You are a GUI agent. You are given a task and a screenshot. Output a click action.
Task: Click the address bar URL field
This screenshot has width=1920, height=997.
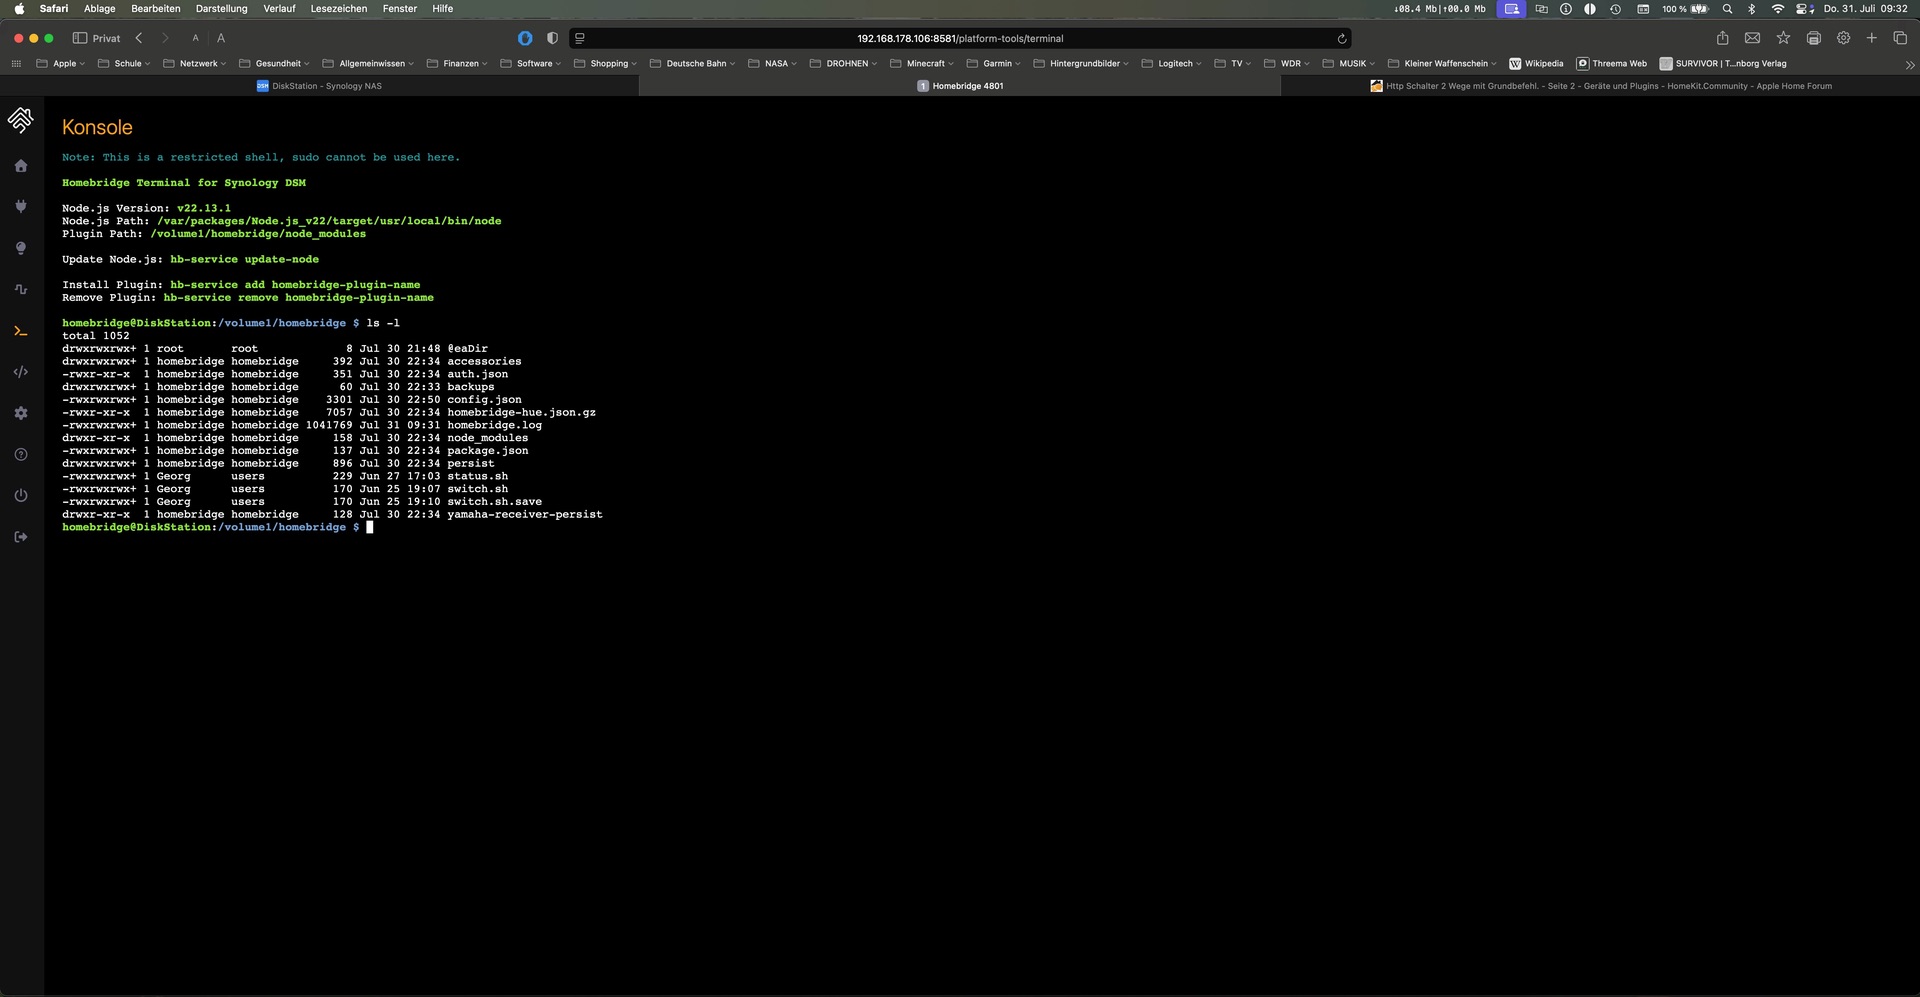point(959,39)
